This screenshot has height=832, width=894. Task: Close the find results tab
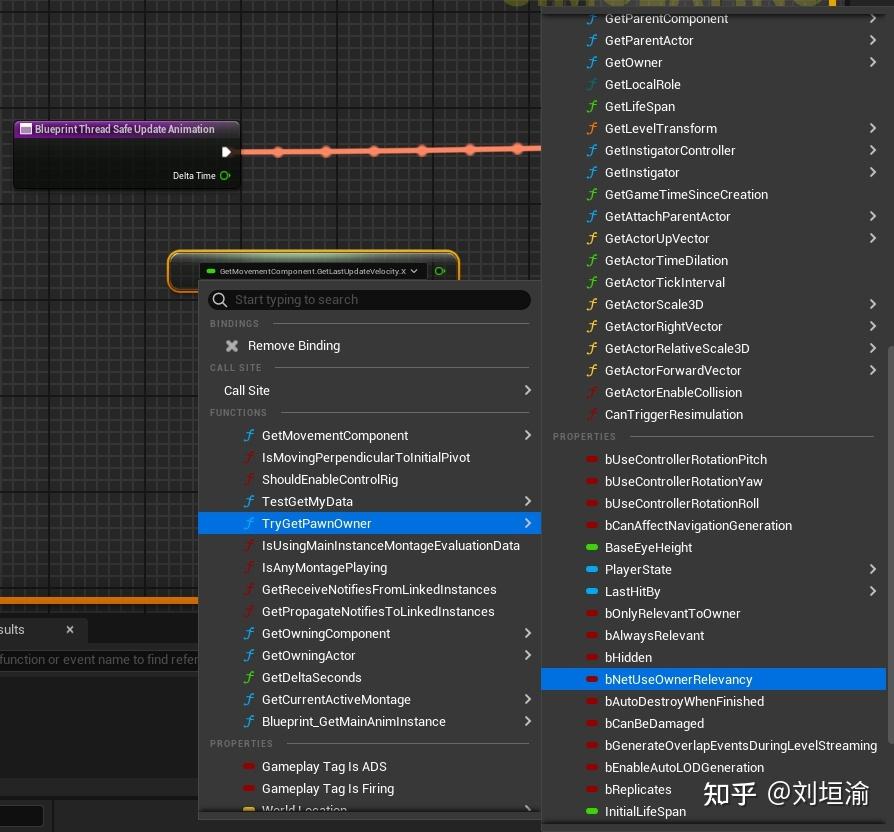click(x=69, y=631)
